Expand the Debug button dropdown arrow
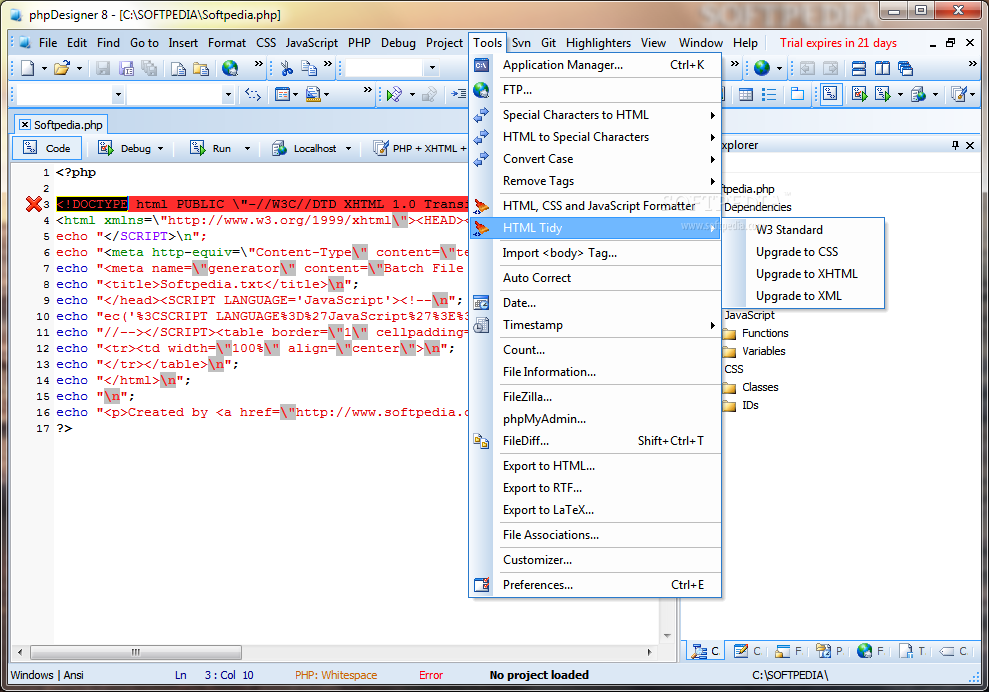The height and width of the screenshot is (692, 989). [x=160, y=149]
